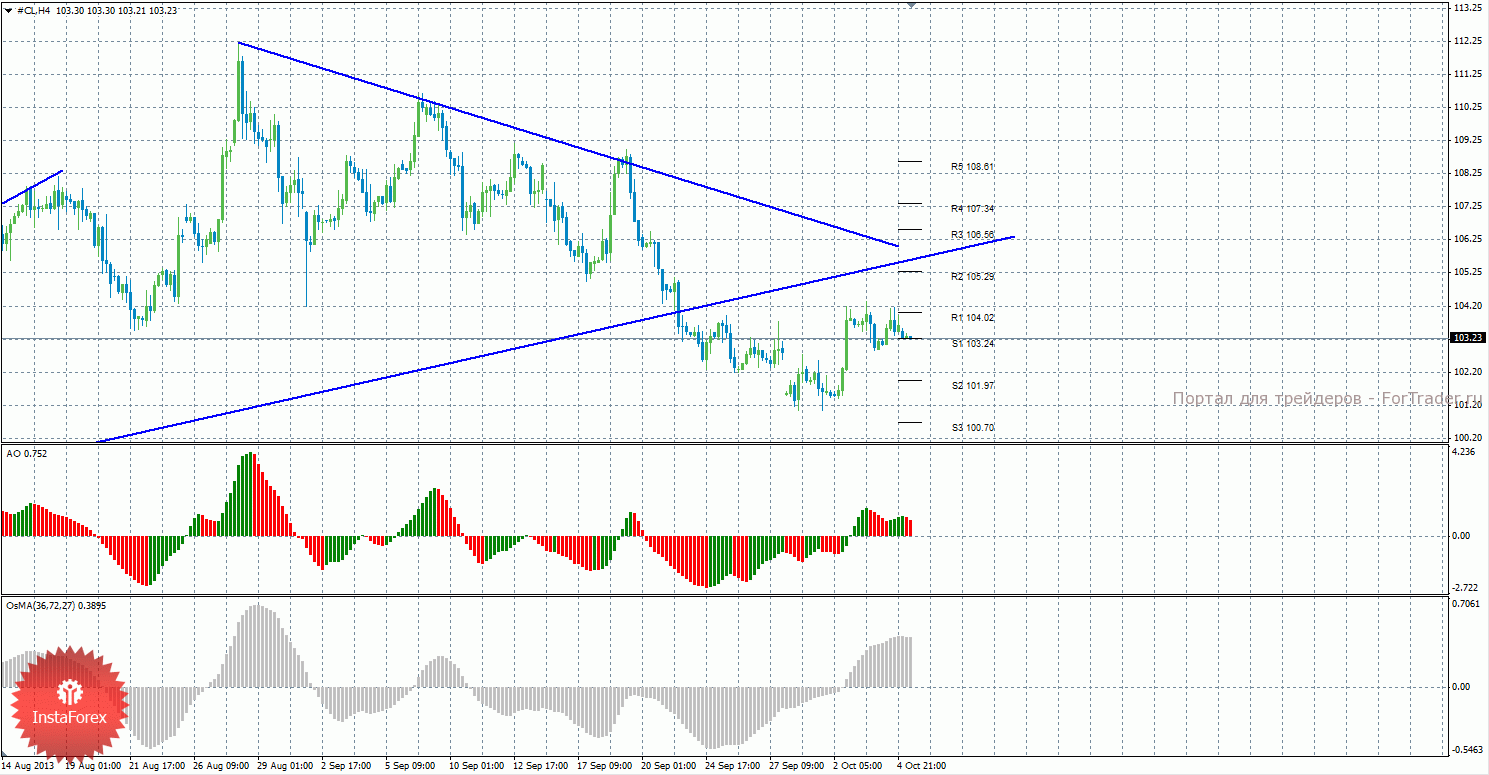Image resolution: width=1489 pixels, height=775 pixels.
Task: Click the 104.20 price on the scale
Action: [x=1468, y=305]
